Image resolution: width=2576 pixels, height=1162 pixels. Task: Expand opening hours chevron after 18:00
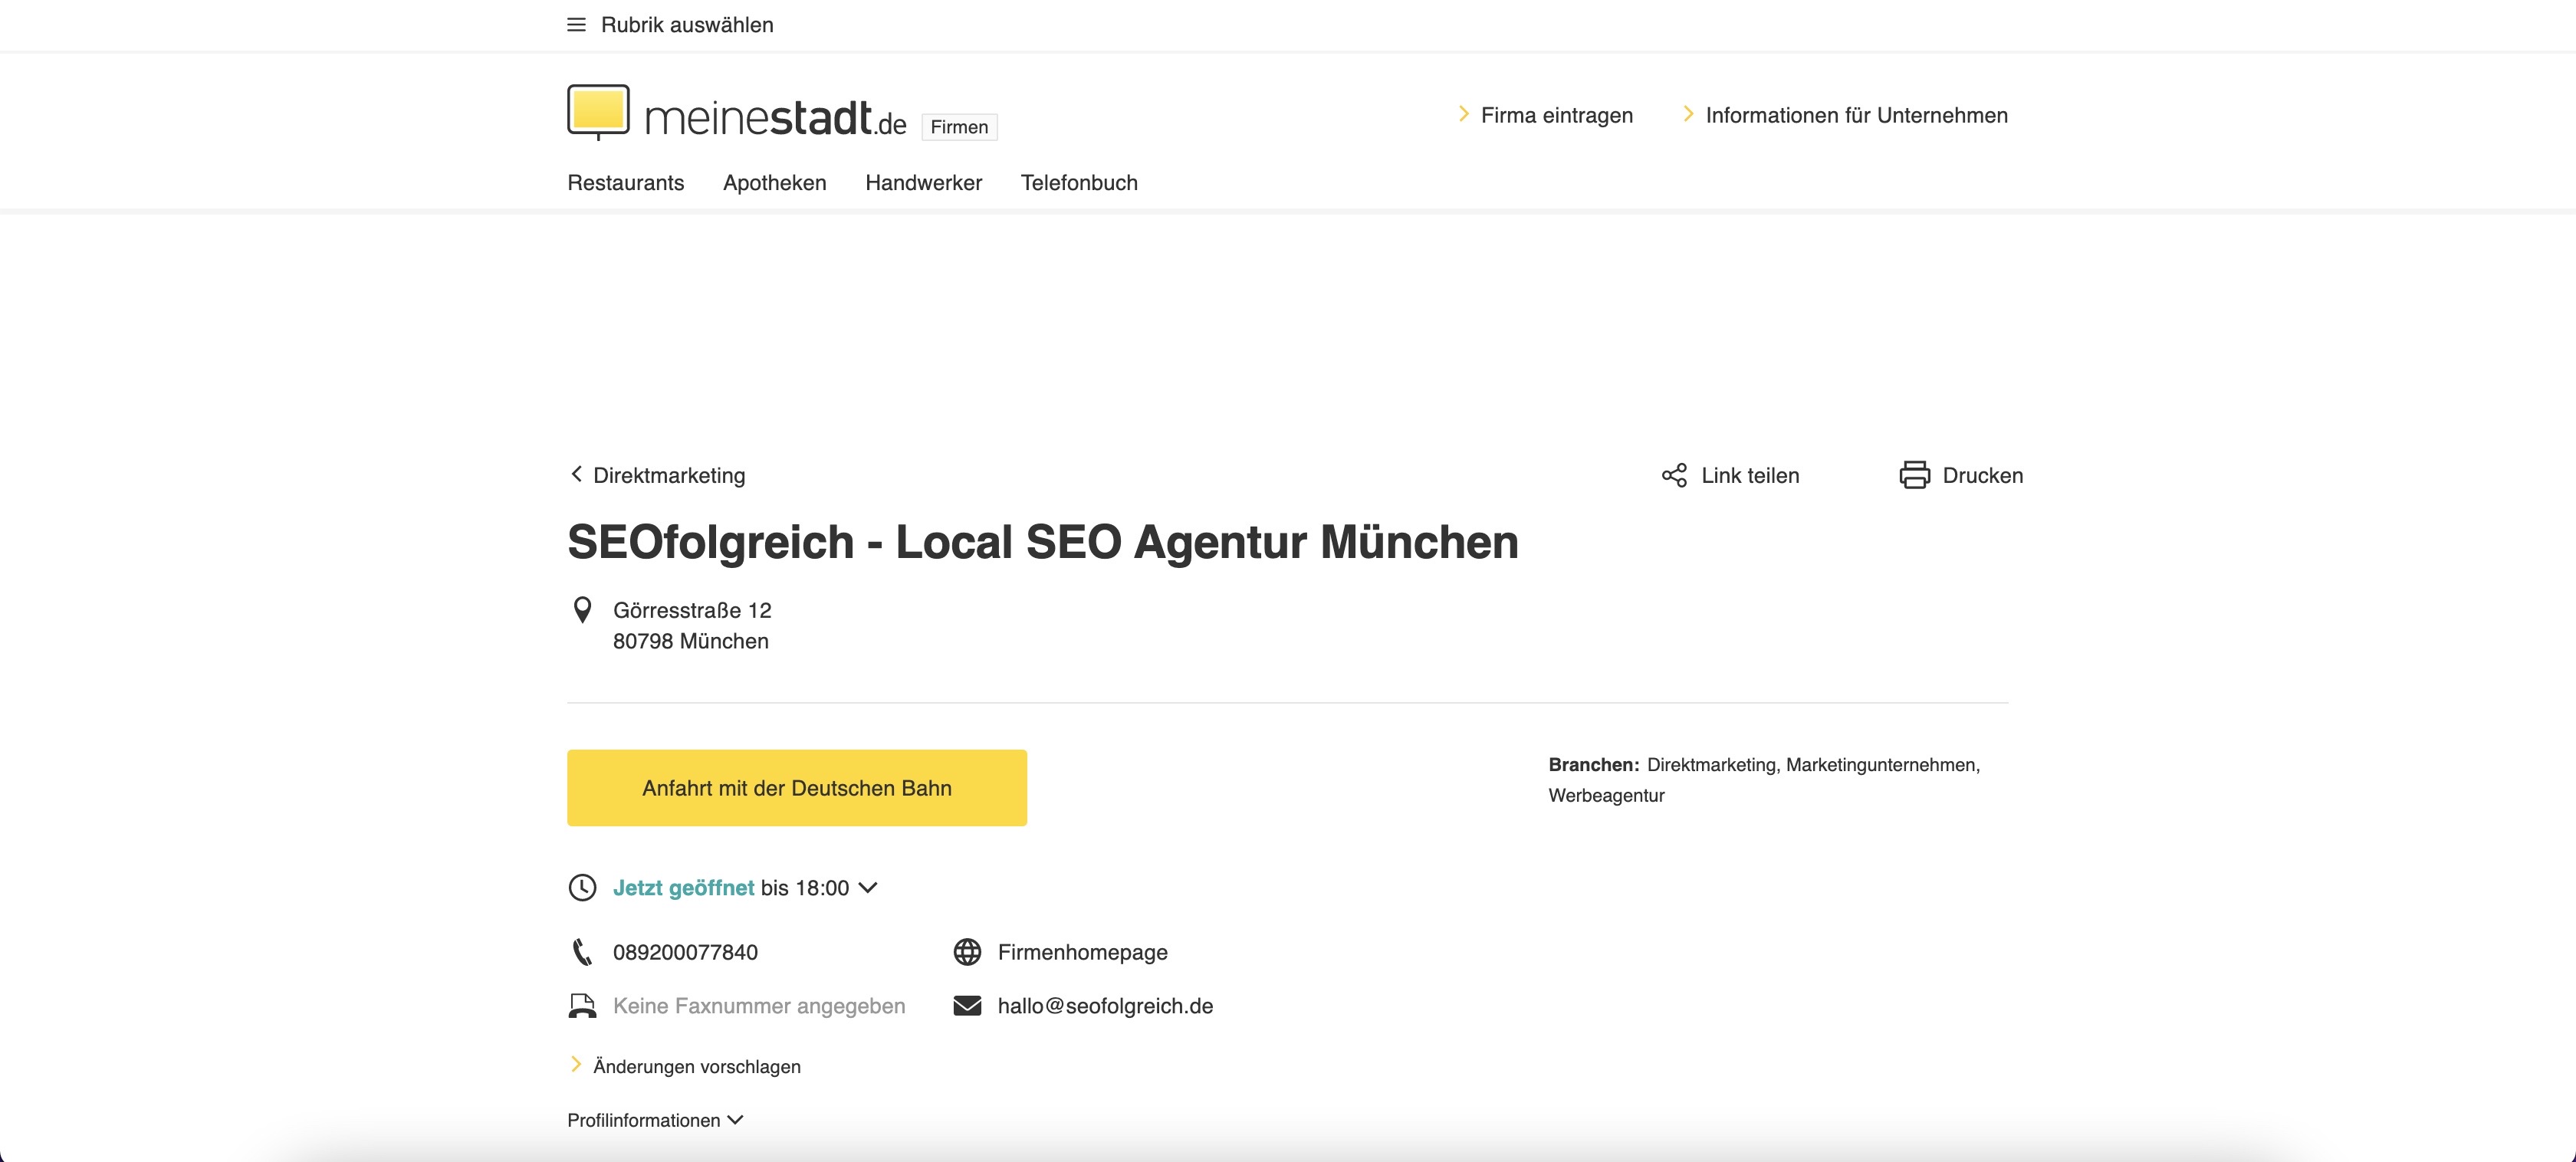click(868, 888)
